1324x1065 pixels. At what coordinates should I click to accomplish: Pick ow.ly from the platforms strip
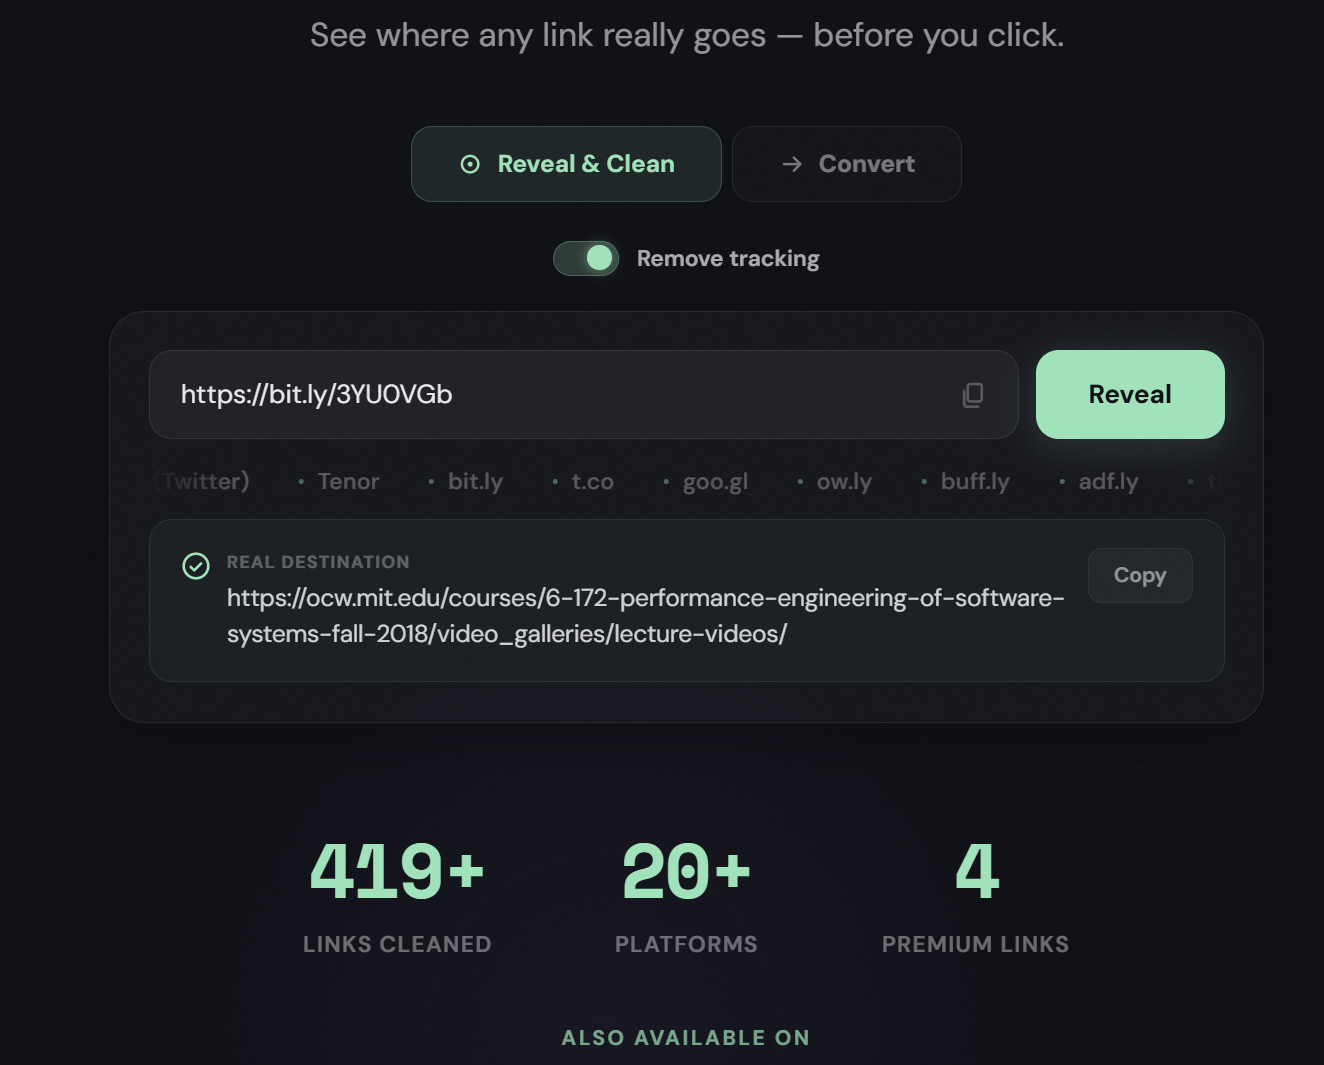tap(843, 481)
